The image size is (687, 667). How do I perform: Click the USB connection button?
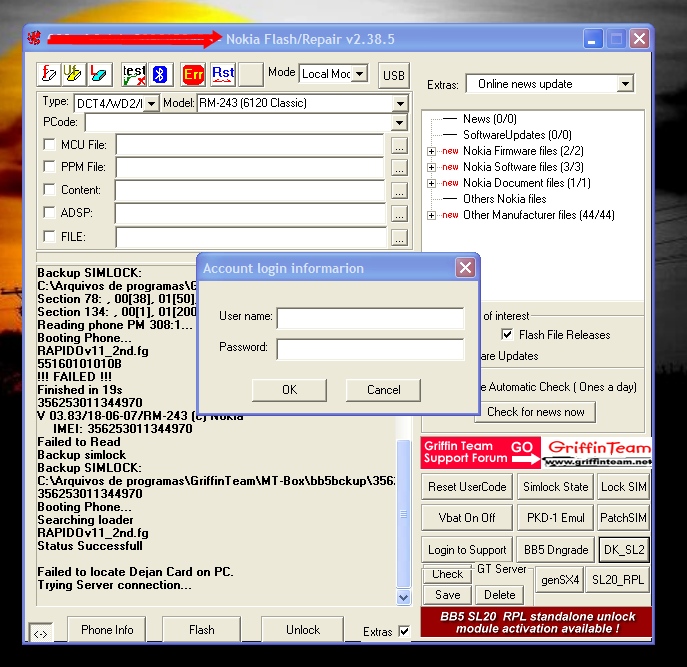pos(393,75)
